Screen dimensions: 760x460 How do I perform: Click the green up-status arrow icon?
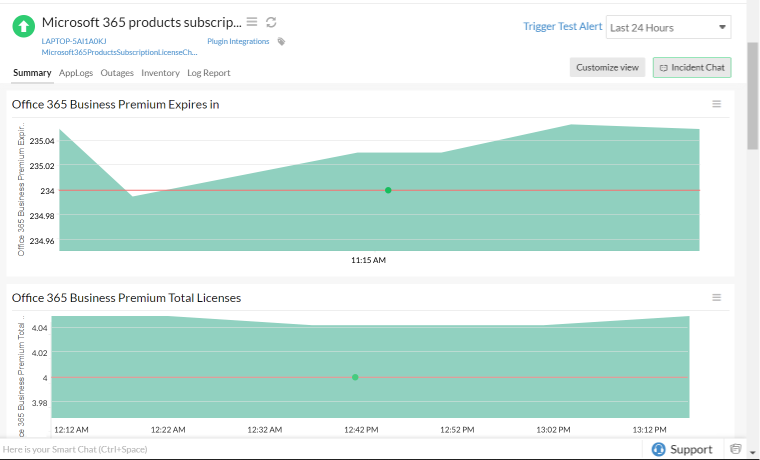coord(23,26)
